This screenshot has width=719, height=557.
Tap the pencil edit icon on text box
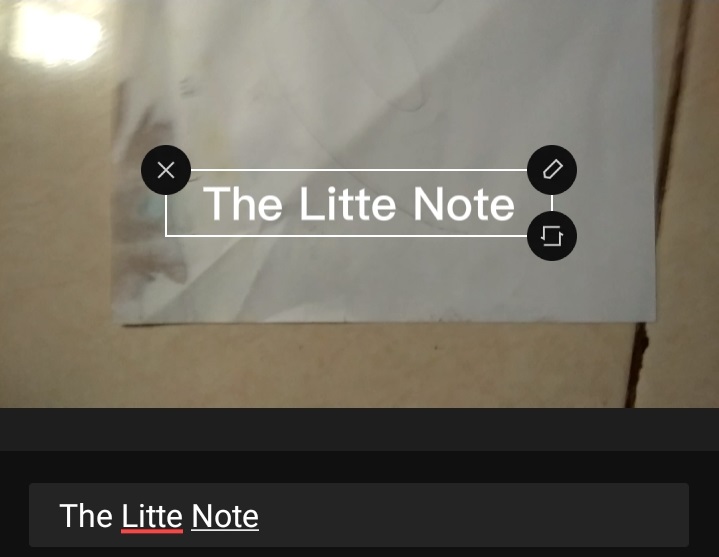552,170
